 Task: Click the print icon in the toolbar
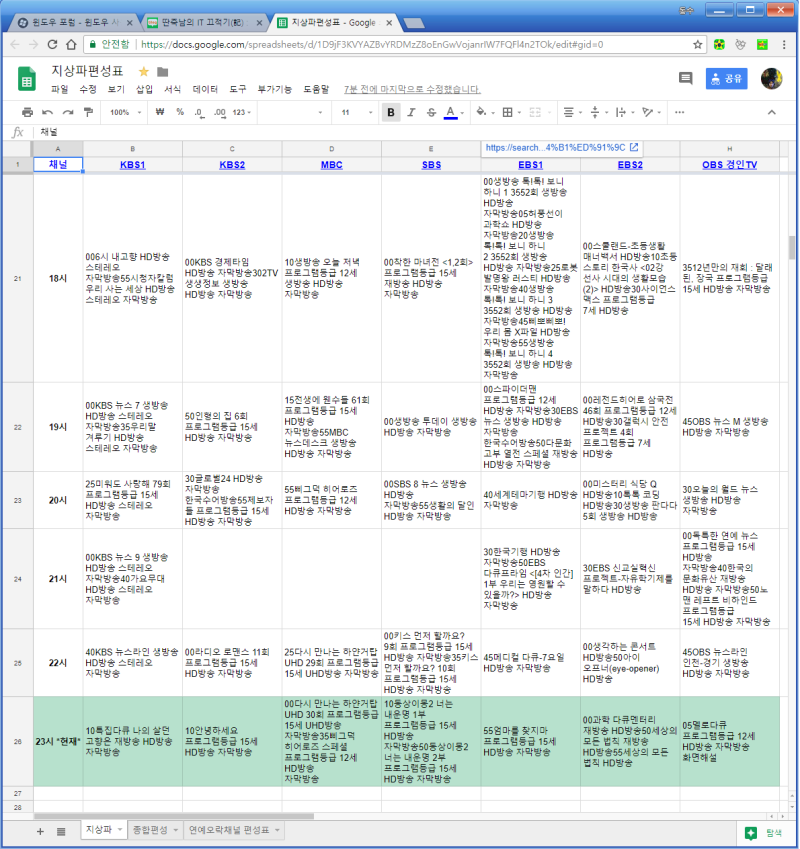tap(27, 112)
